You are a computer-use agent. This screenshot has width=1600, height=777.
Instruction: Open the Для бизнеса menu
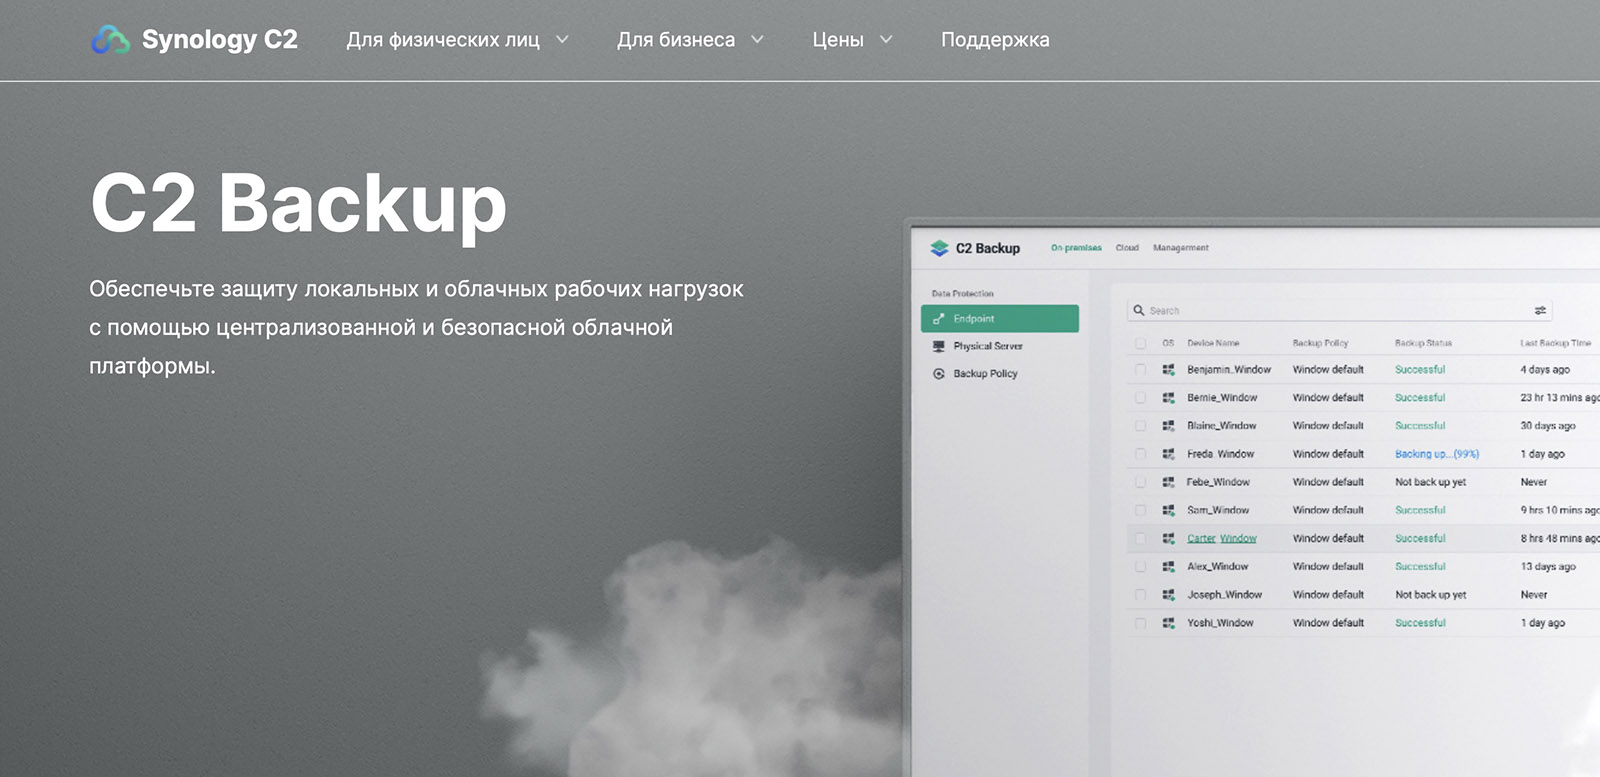[676, 40]
